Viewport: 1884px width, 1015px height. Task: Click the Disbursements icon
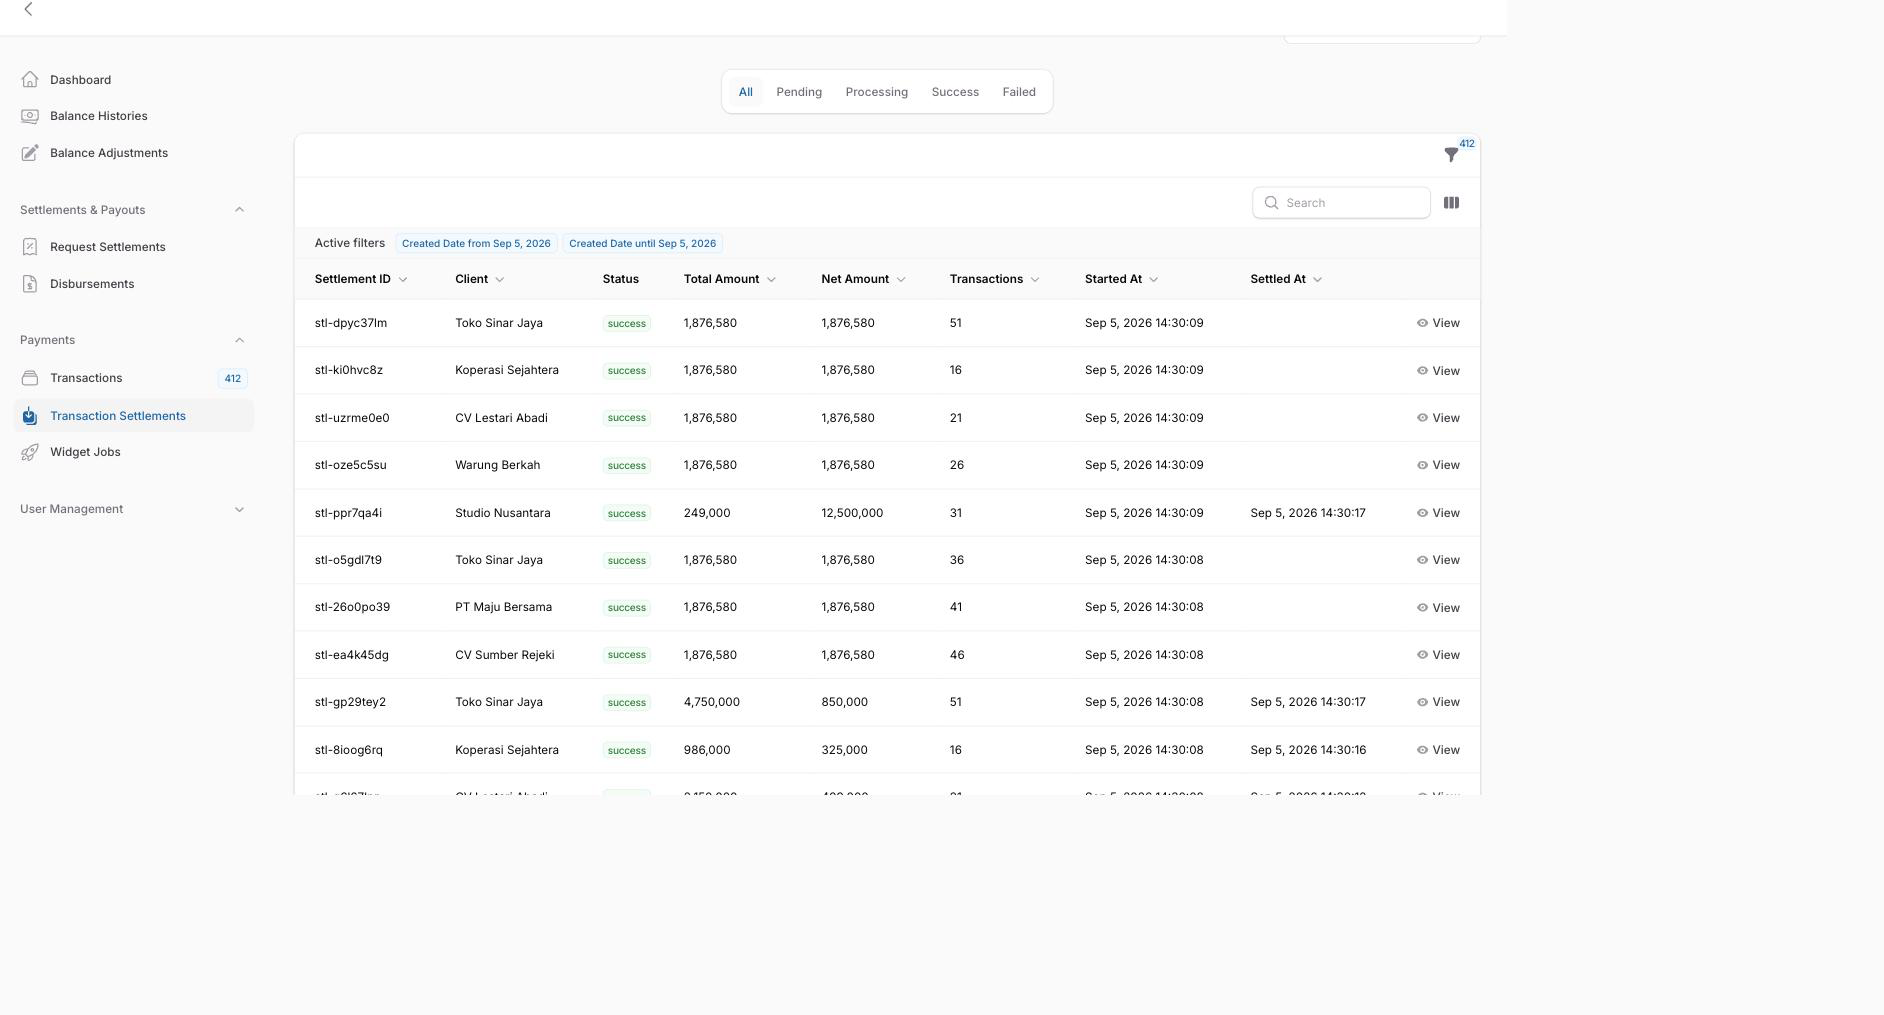(x=30, y=284)
